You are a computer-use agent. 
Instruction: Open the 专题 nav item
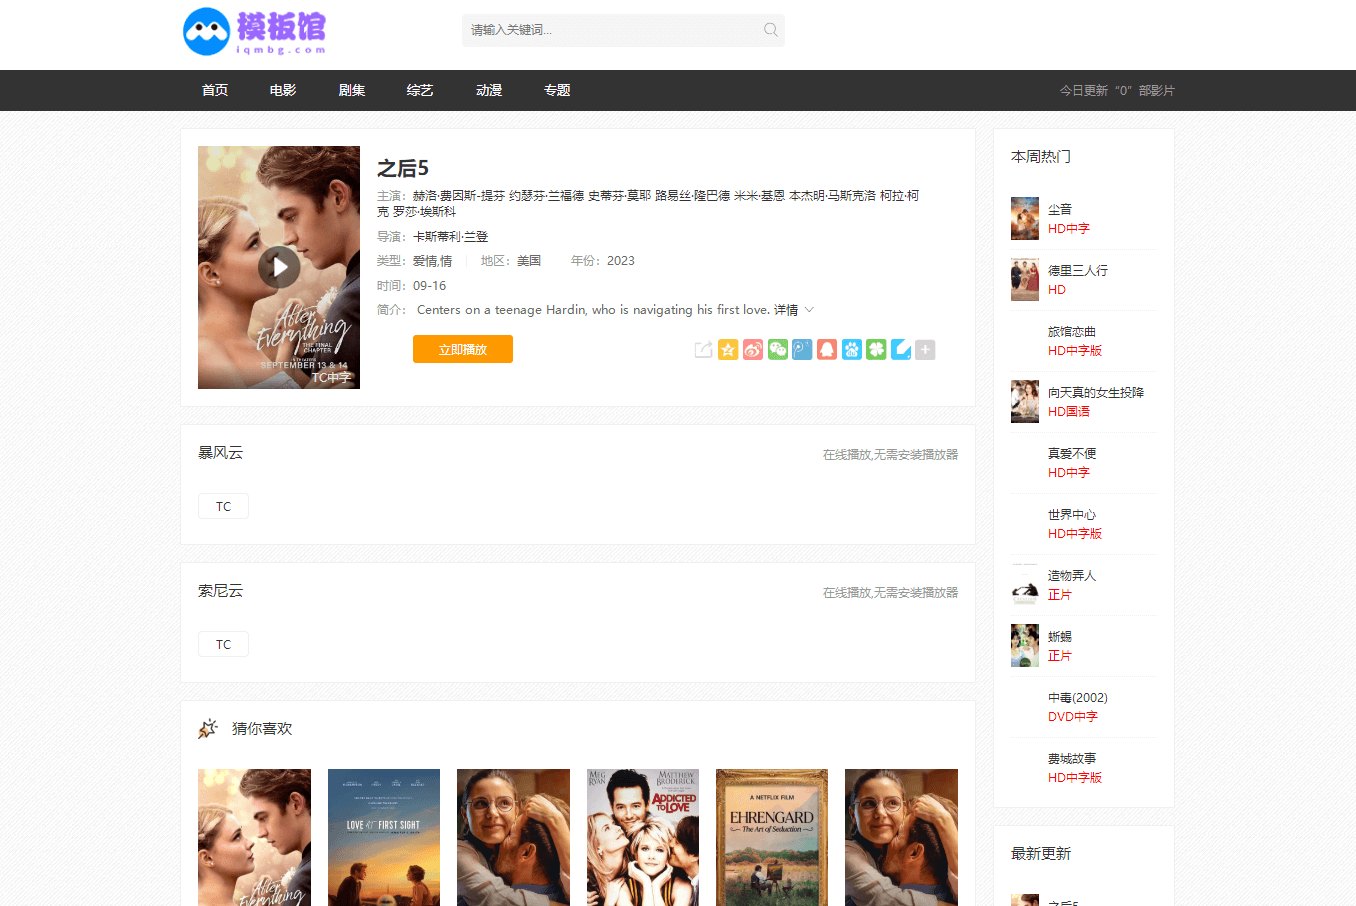[x=557, y=90]
